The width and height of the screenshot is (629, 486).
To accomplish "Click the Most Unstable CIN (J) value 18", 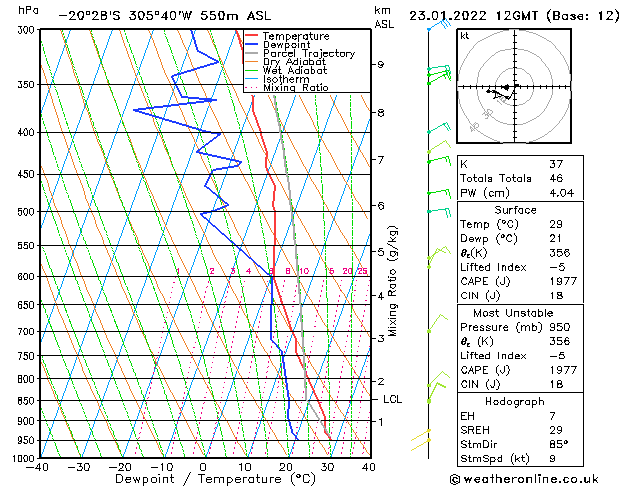I will tap(556, 385).
